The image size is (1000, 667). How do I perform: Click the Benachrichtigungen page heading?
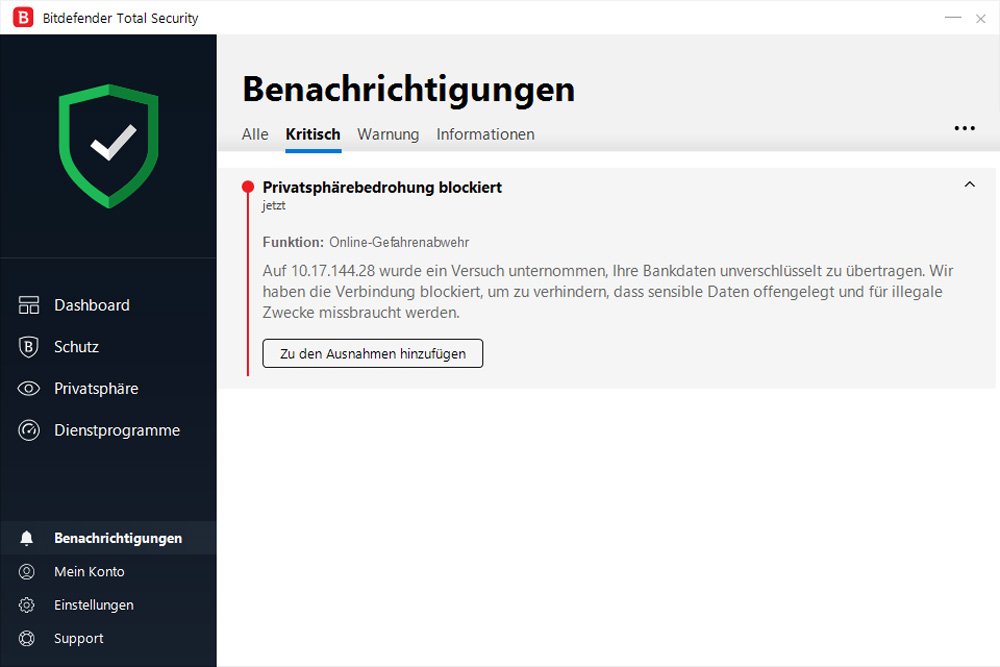click(409, 89)
